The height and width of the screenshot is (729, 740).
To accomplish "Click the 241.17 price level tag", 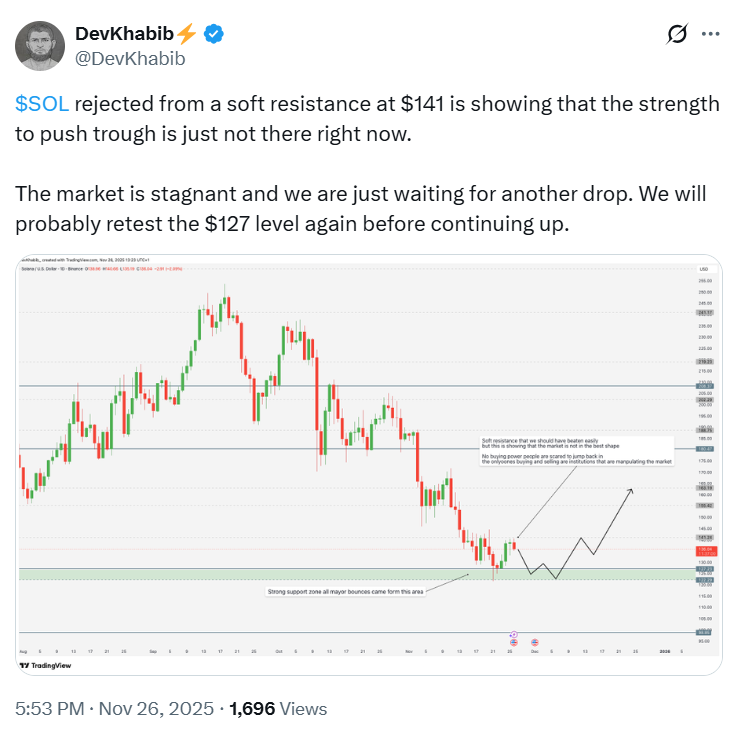I will 705,313.
